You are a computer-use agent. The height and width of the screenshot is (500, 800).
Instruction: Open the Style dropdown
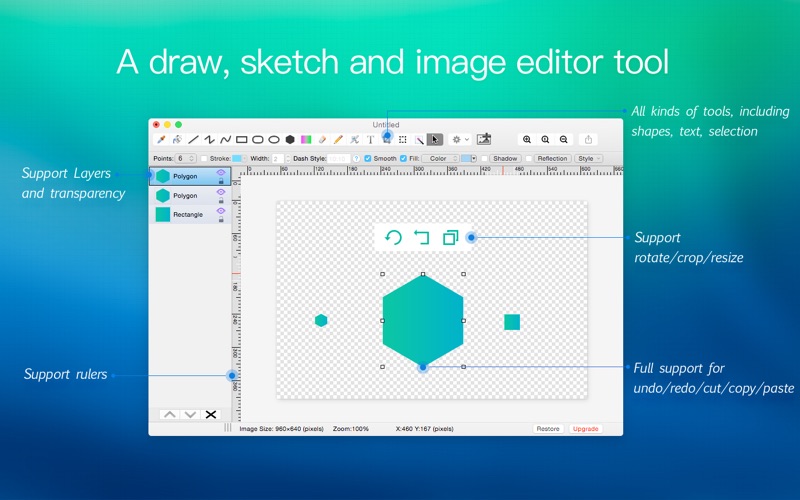point(588,159)
